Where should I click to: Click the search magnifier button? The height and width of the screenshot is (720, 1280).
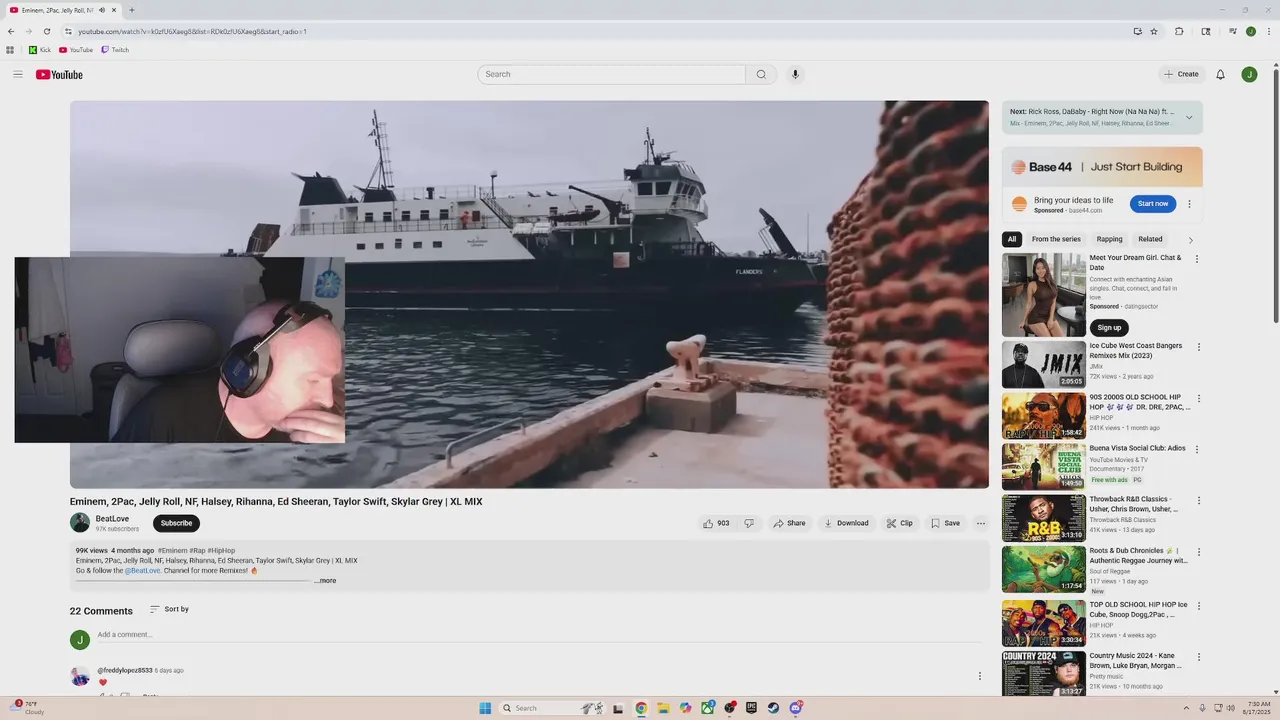click(761, 74)
